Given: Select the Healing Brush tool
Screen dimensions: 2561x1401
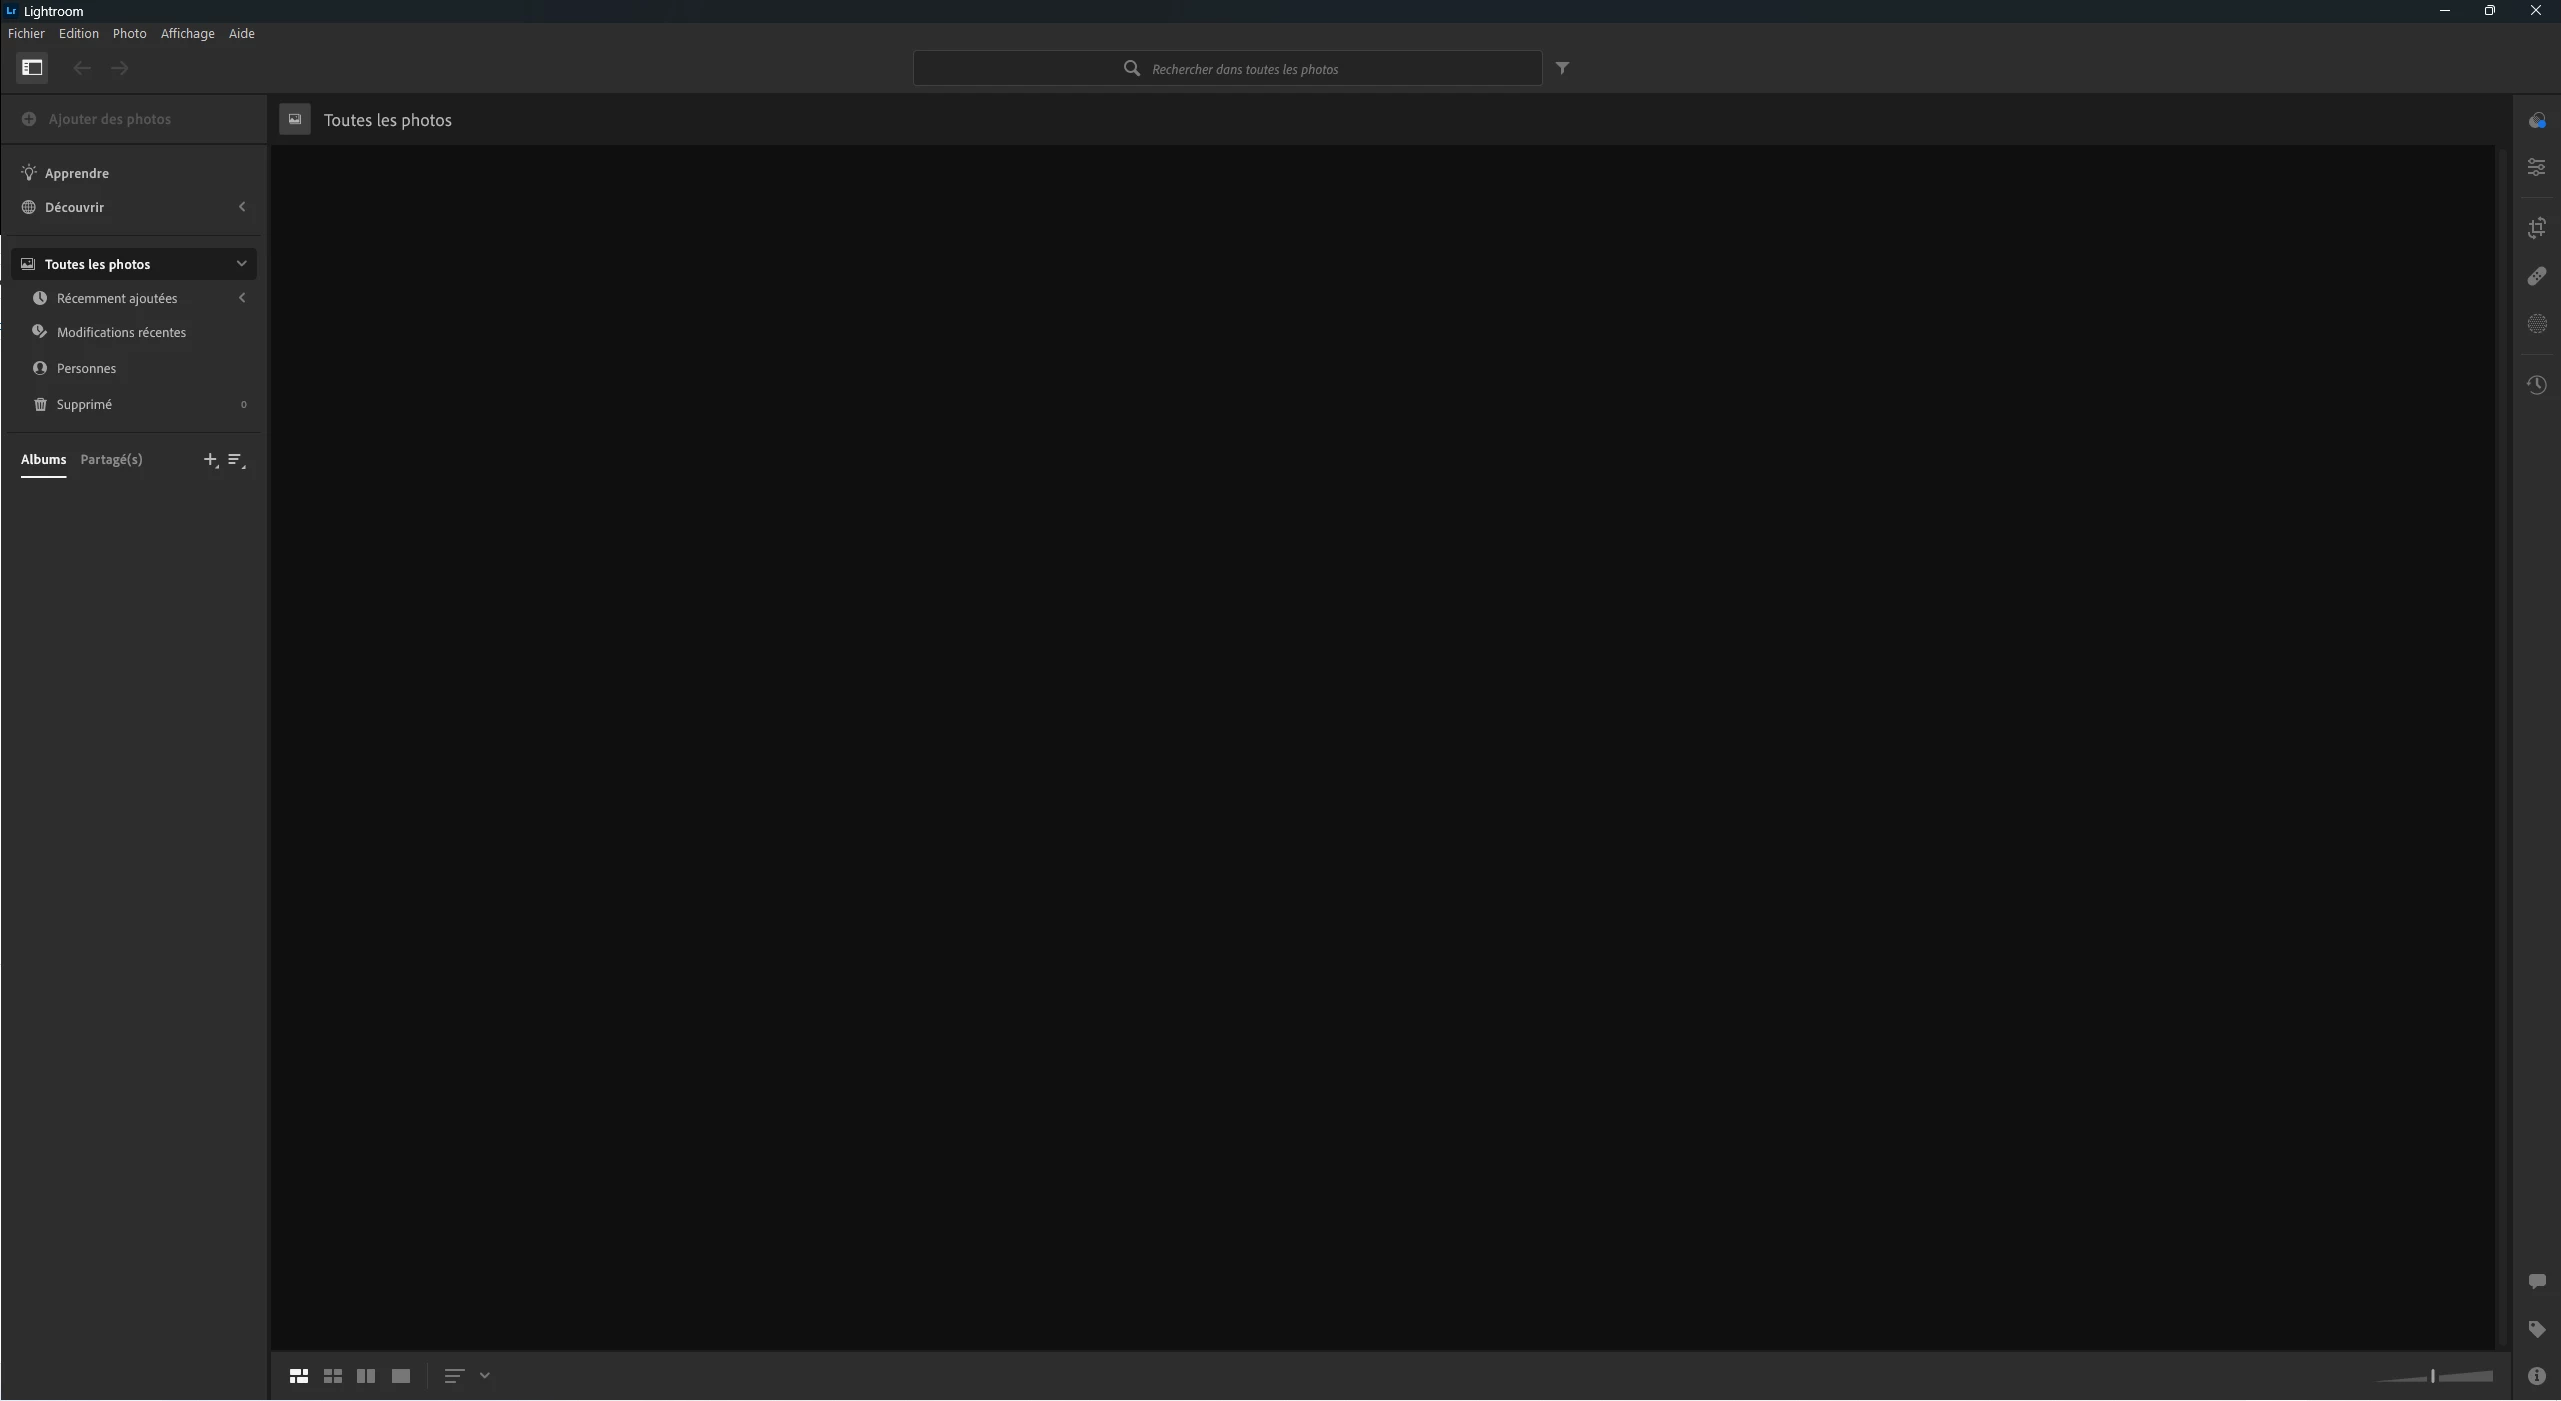Looking at the screenshot, I should pyautogui.click(x=2536, y=276).
